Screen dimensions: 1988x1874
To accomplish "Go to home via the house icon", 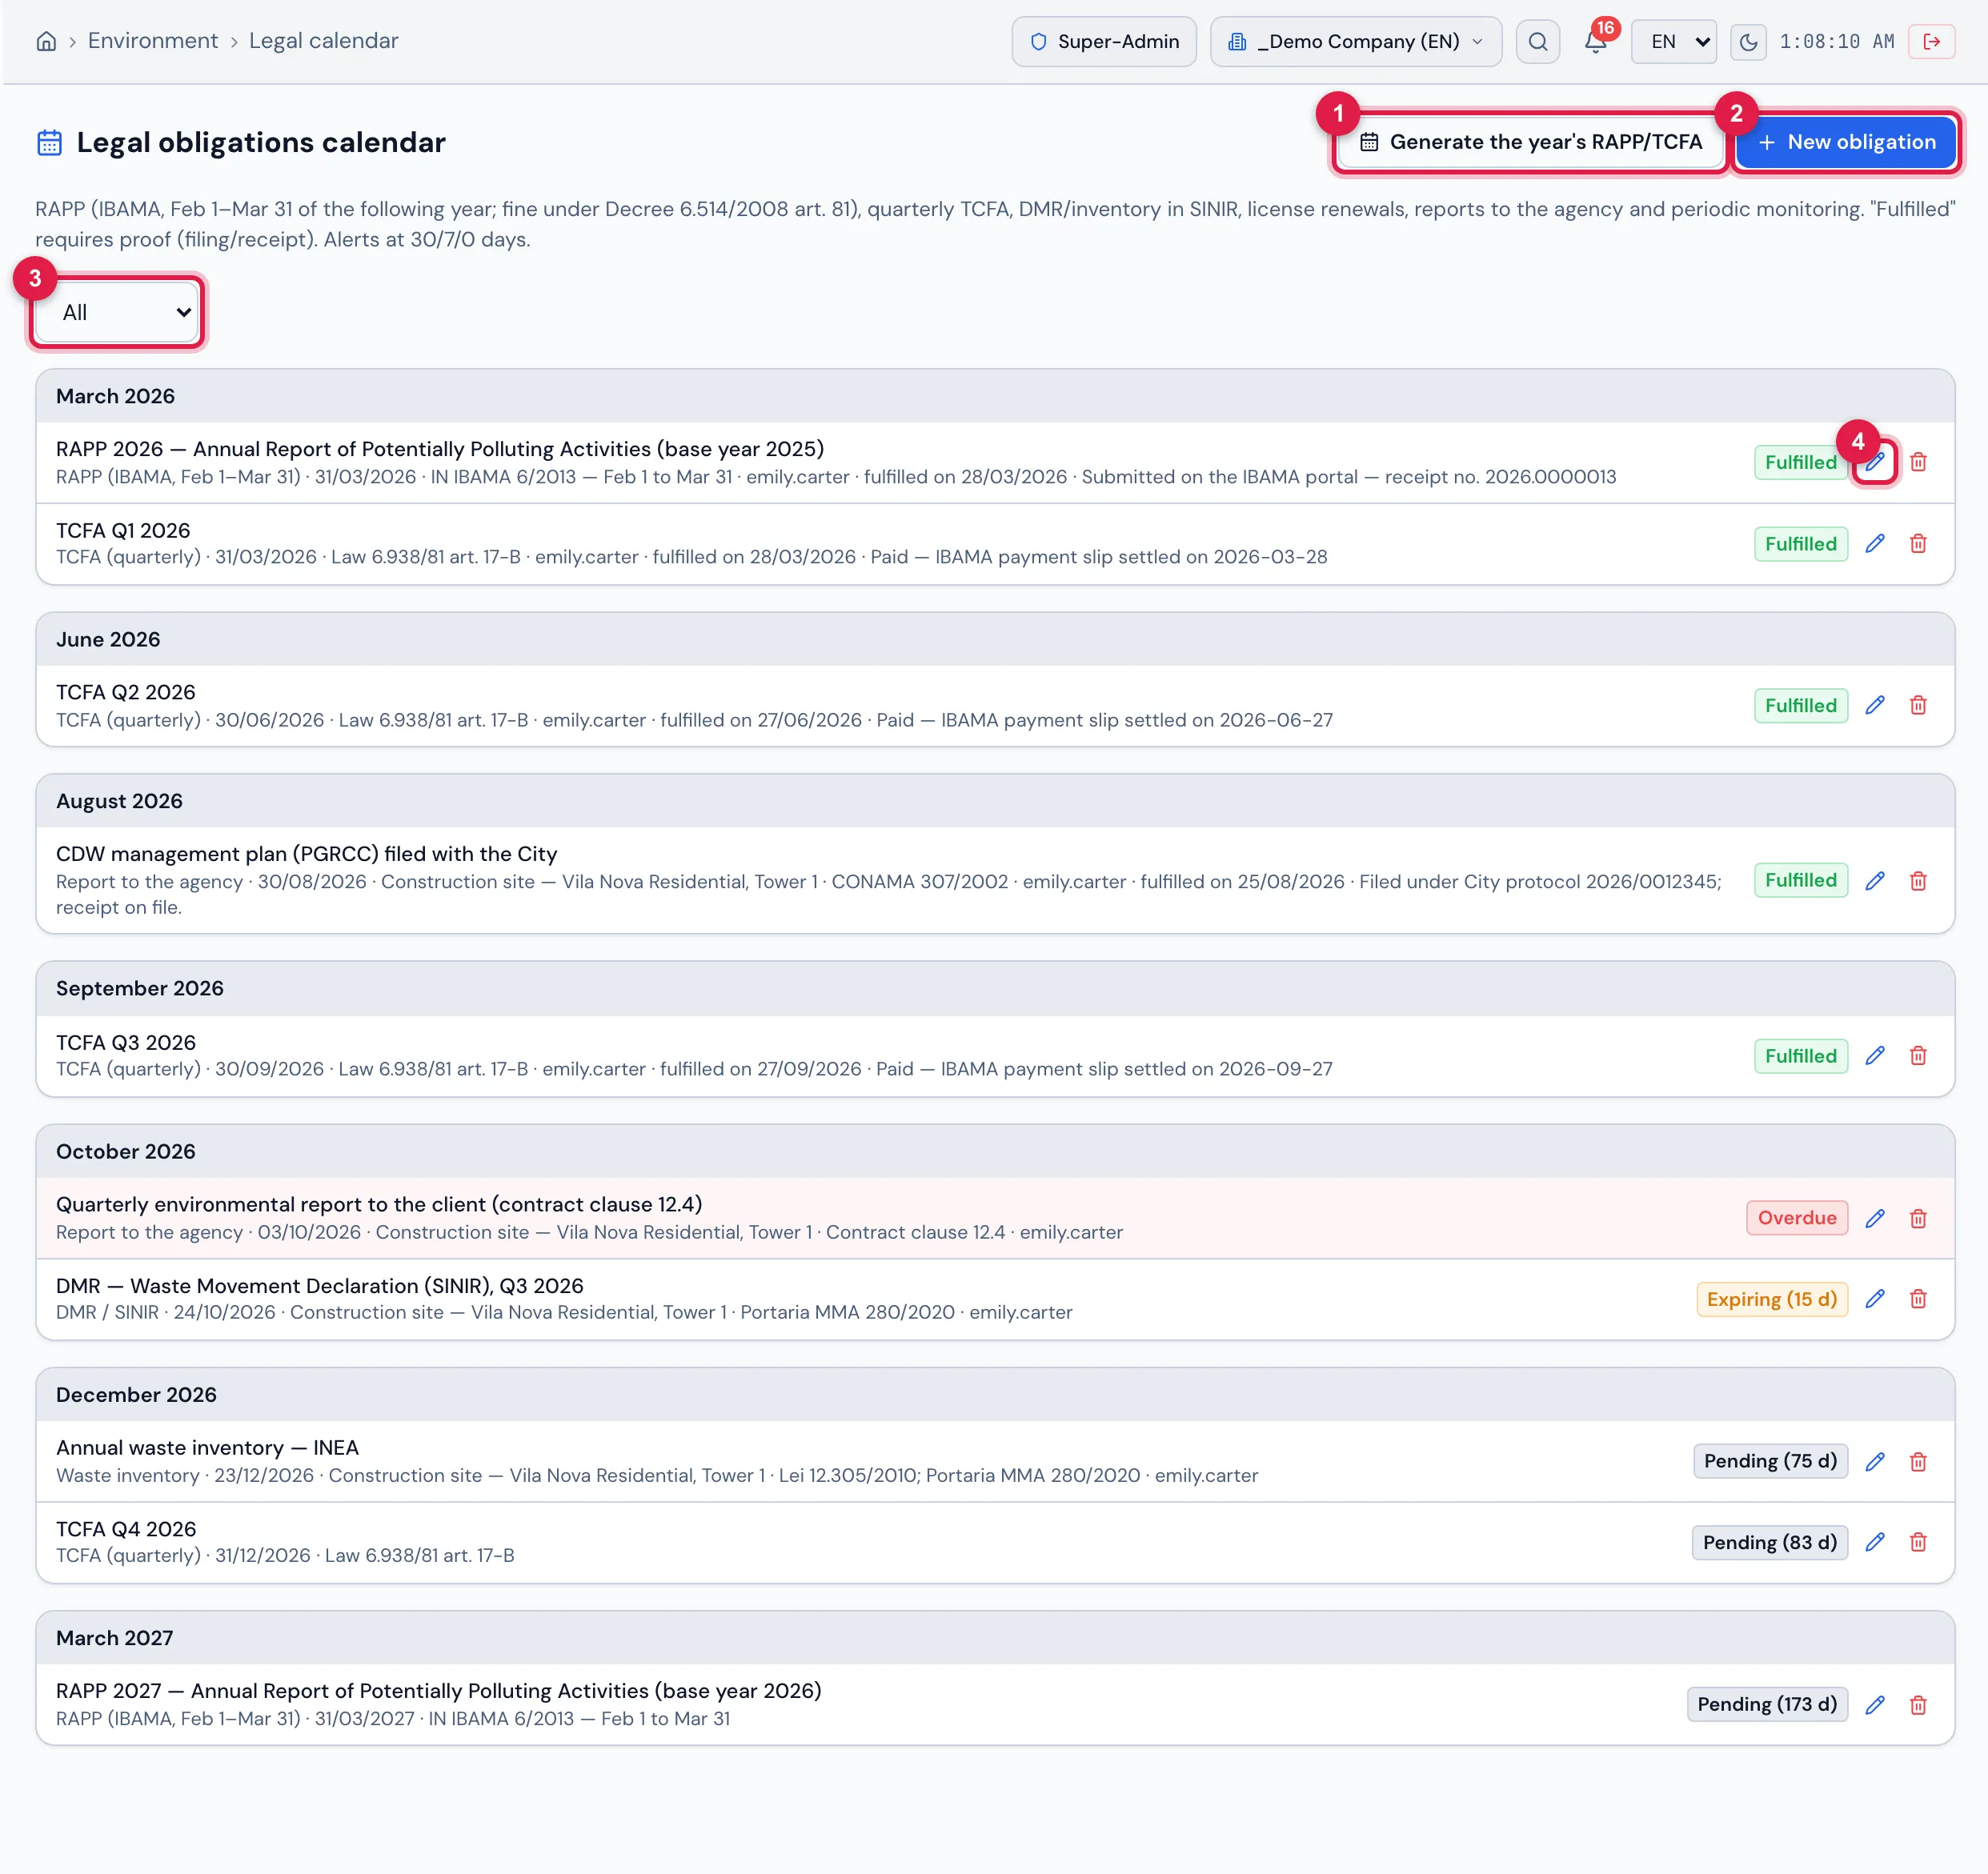I will [x=46, y=41].
